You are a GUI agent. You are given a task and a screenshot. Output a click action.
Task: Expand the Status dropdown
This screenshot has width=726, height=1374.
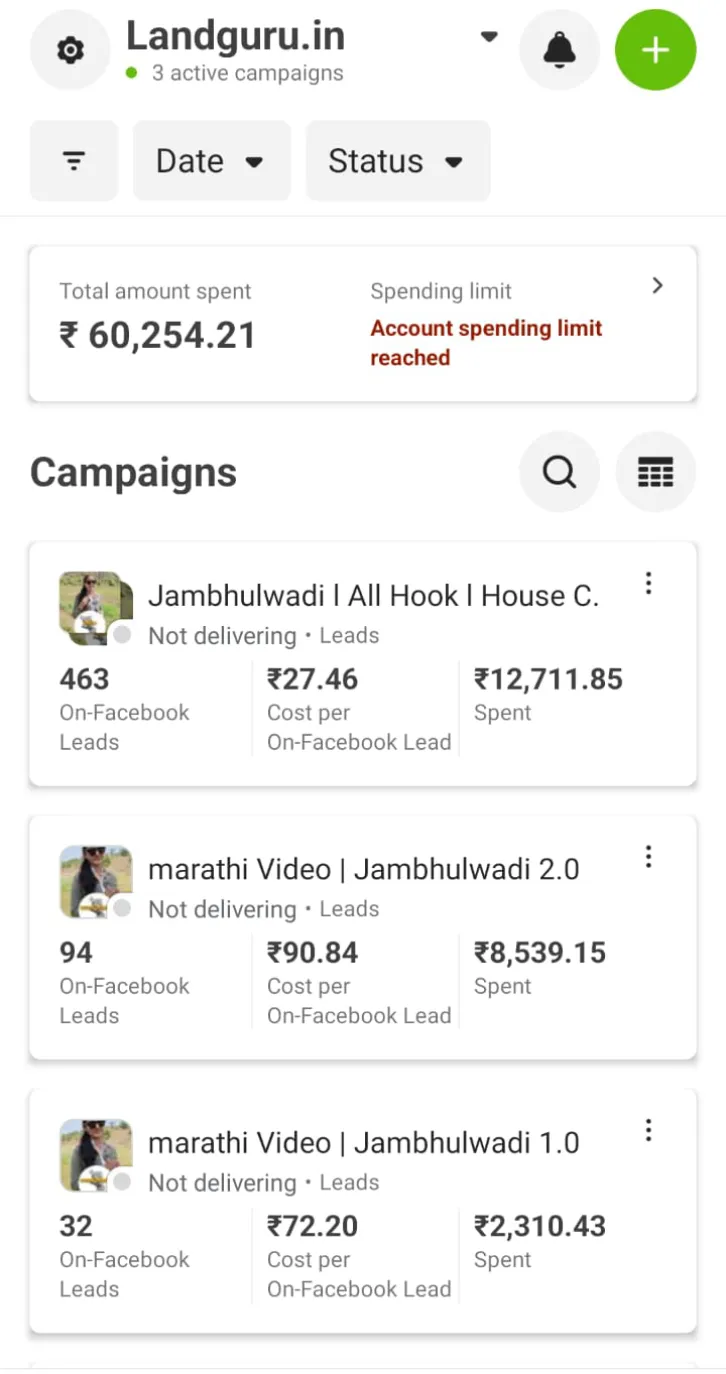(x=397, y=161)
